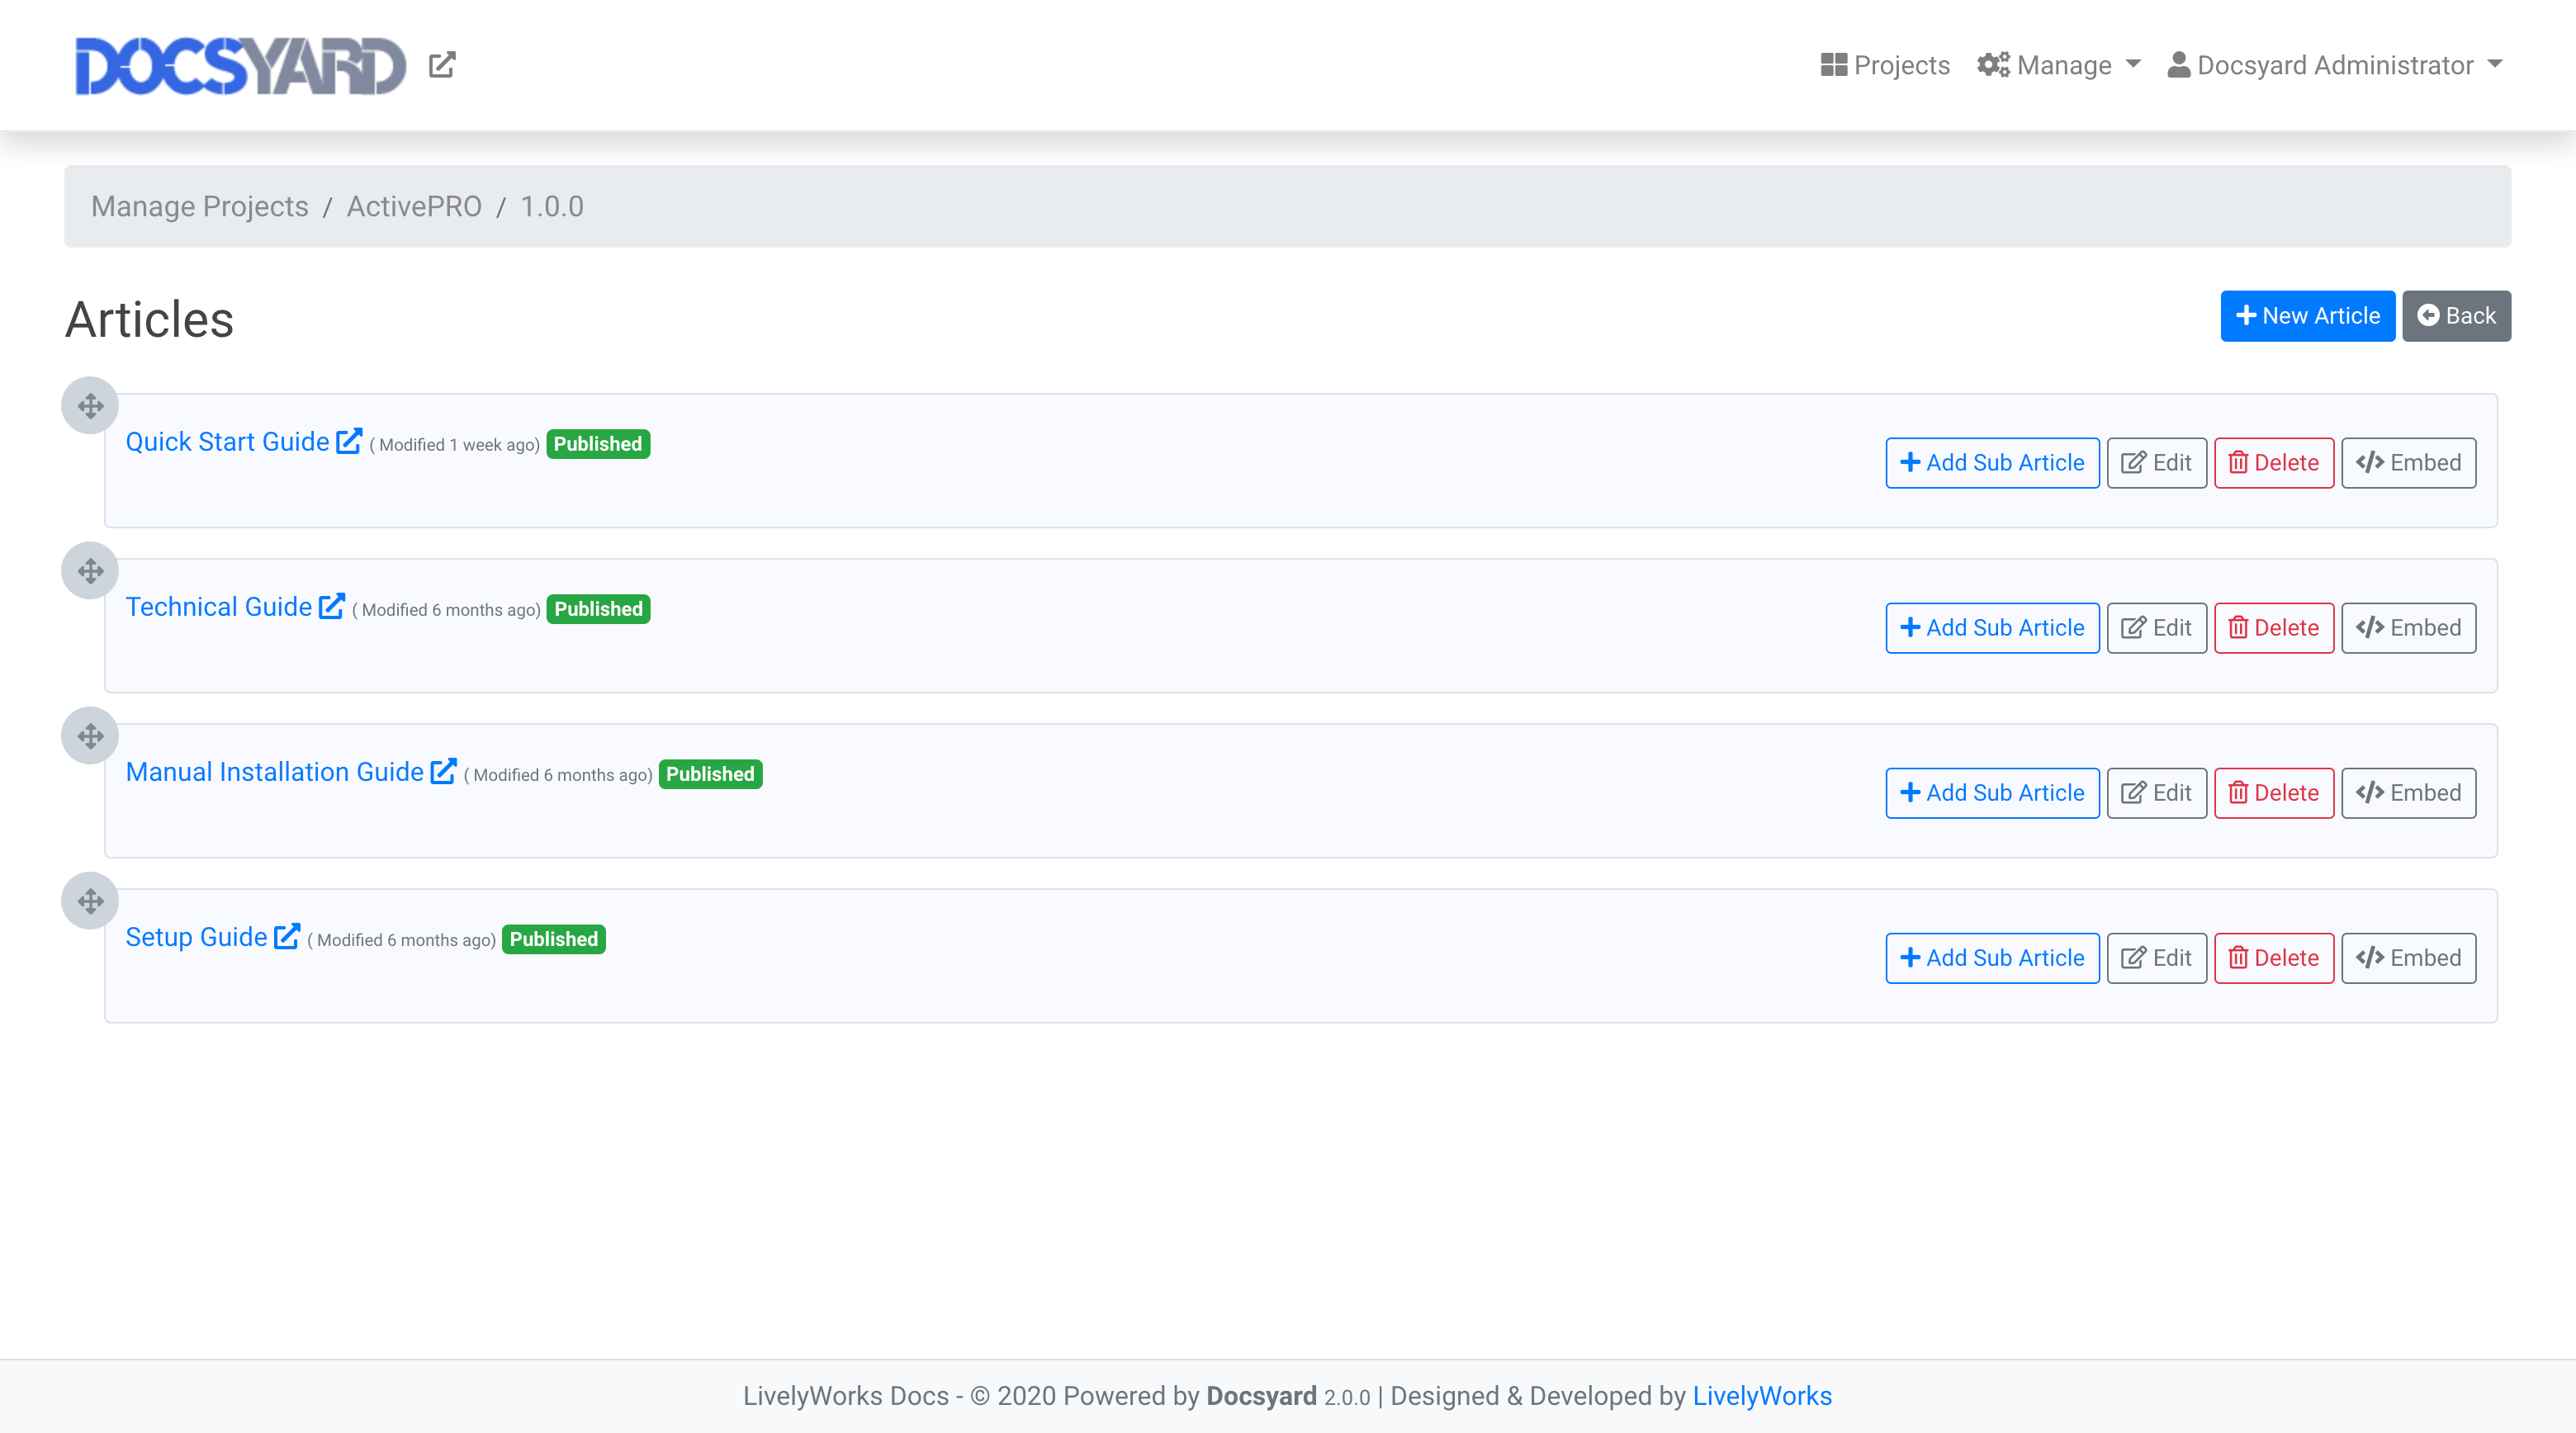Open Quick Start Guide in new tab via its external link icon

point(349,439)
